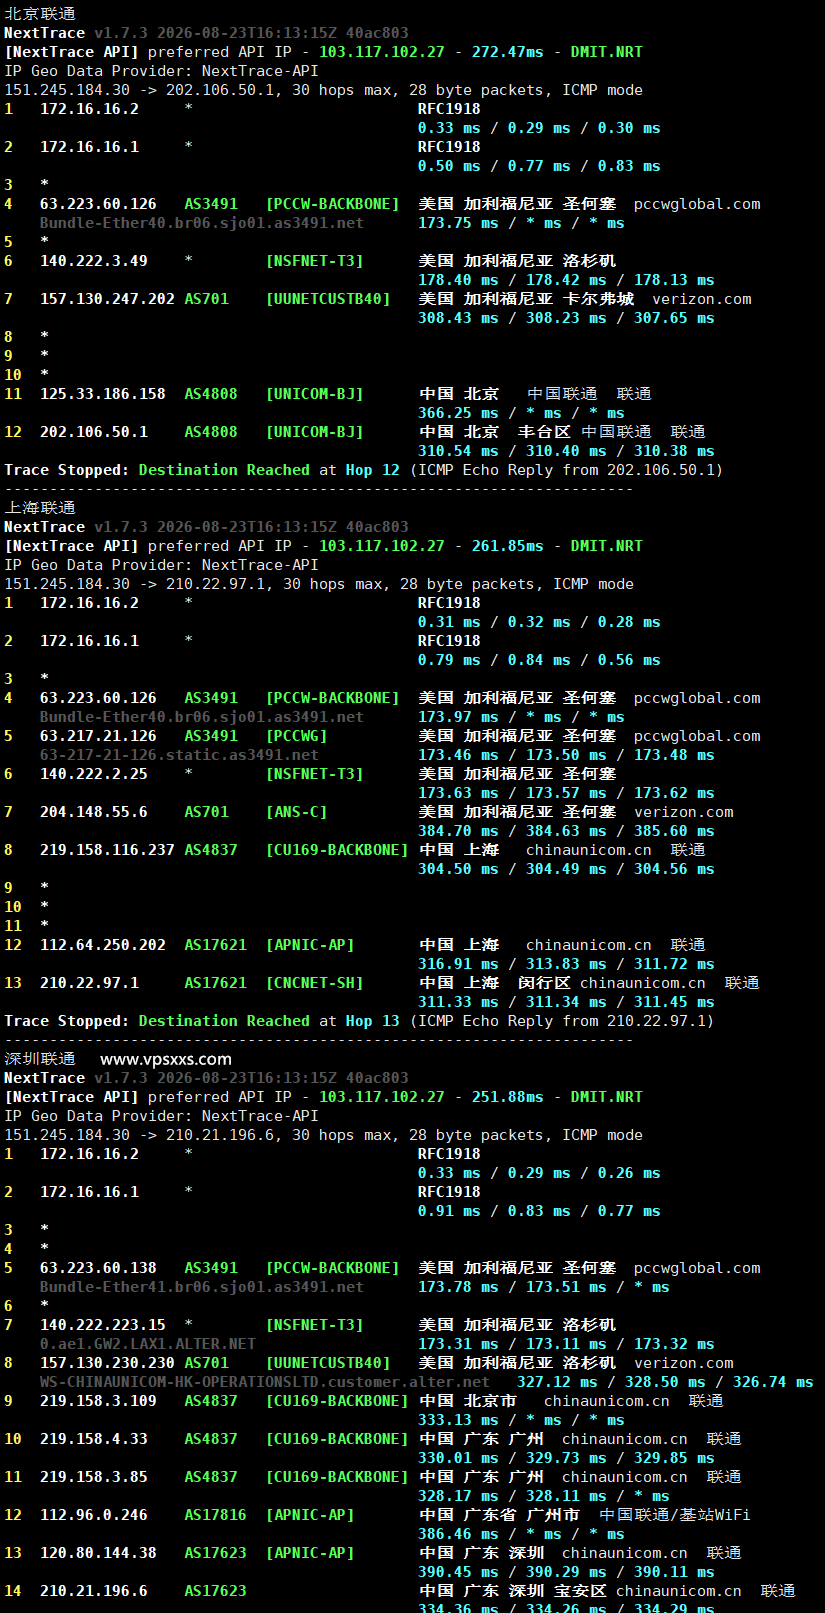
Task: Click the IP address 219.158.3.85
Action: pos(94,1477)
